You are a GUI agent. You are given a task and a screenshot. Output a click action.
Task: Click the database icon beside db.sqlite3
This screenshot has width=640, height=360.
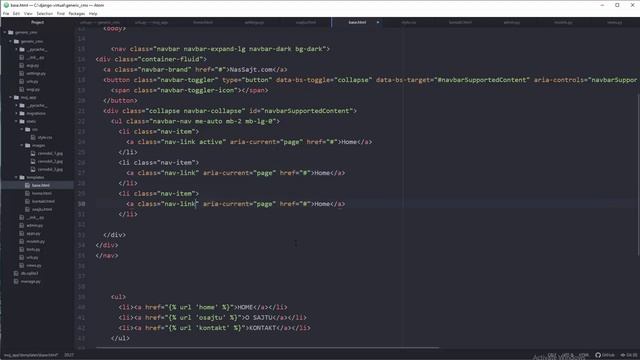16,273
